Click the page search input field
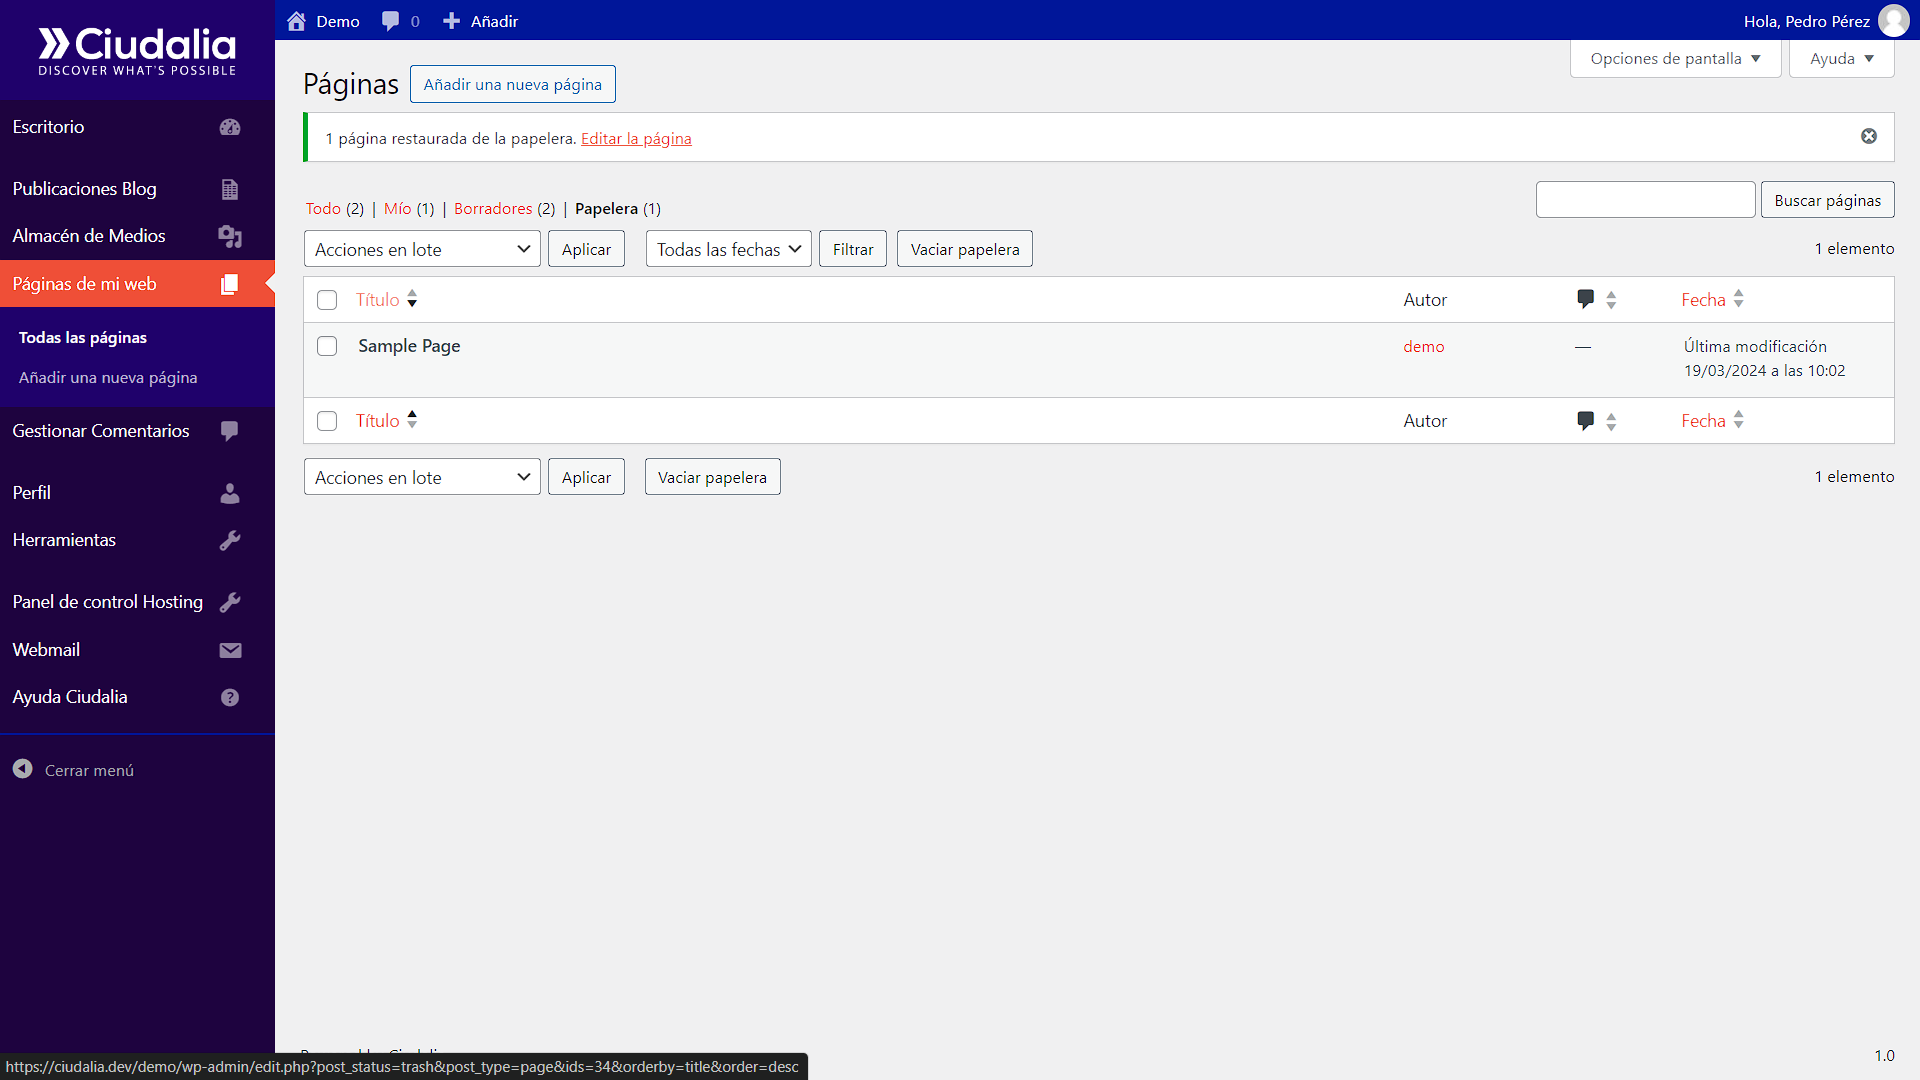 pyautogui.click(x=1645, y=199)
